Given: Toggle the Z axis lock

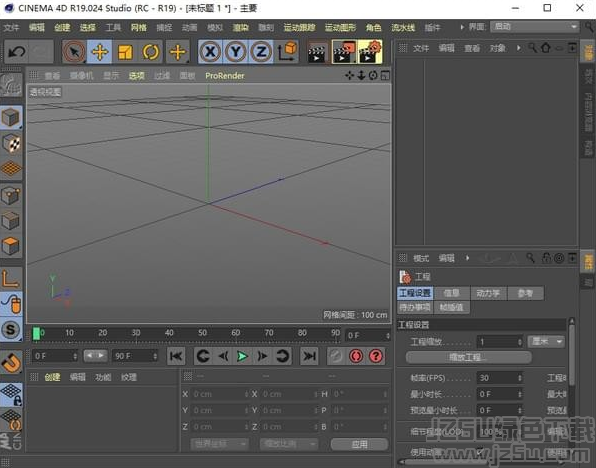Looking at the screenshot, I should (x=261, y=52).
